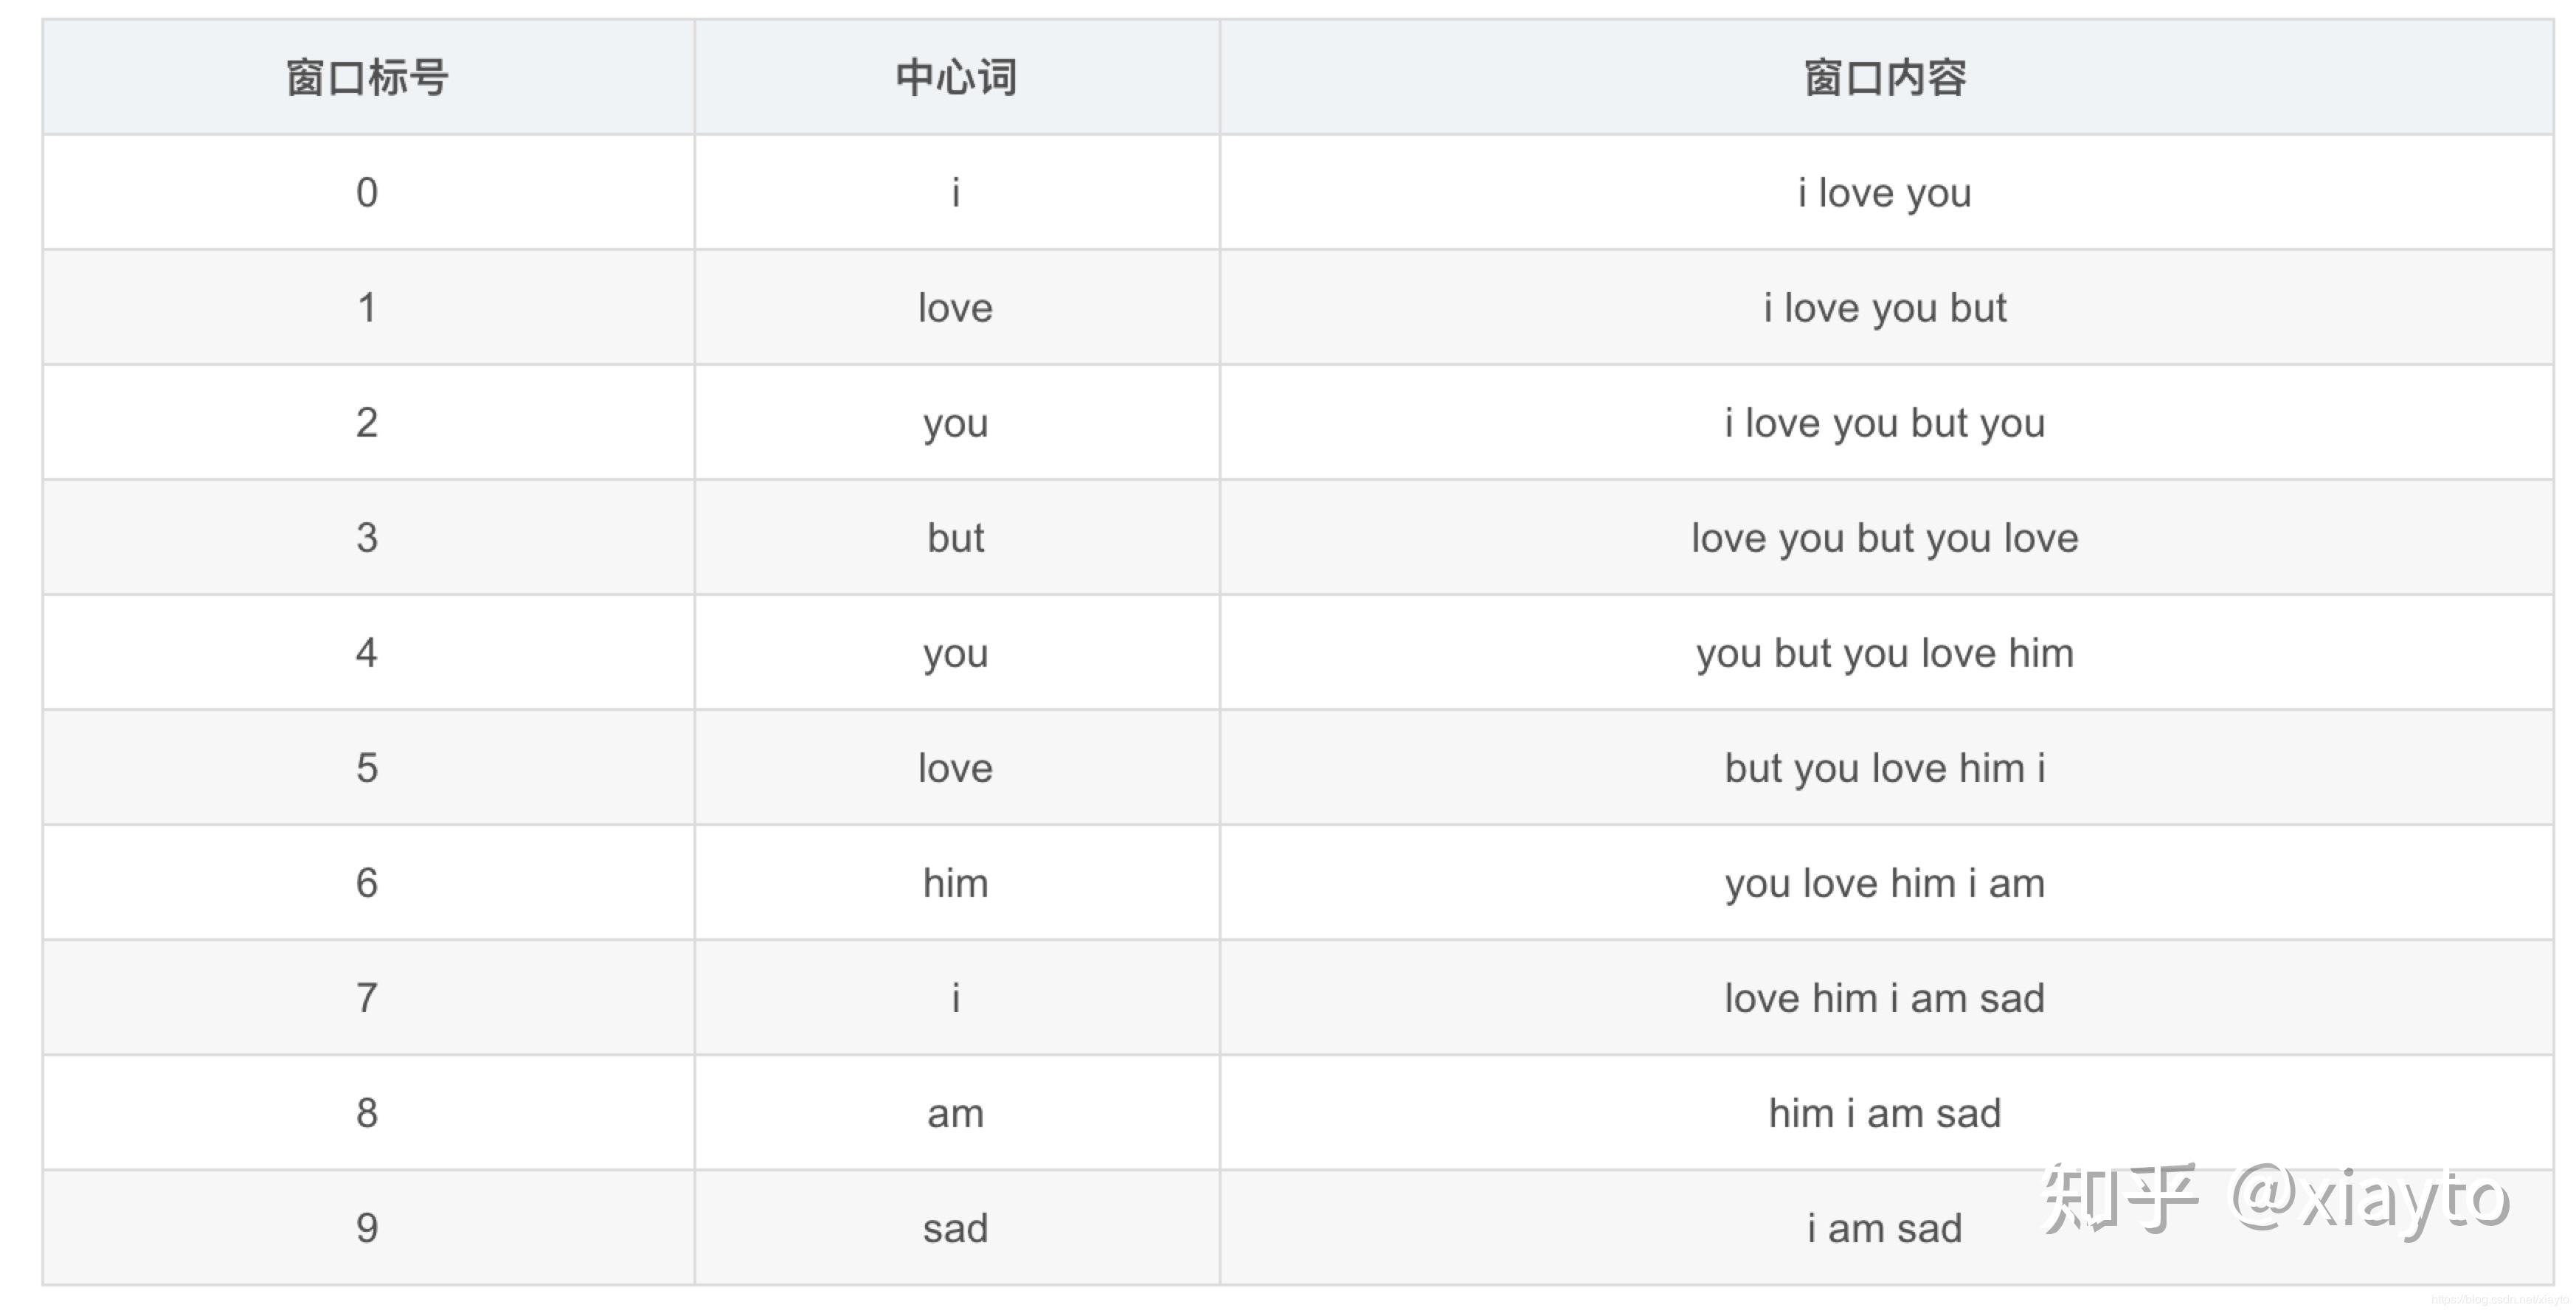2576x1313 pixels.
Task: Click the 窗口内容 column header
Action: tap(1886, 77)
